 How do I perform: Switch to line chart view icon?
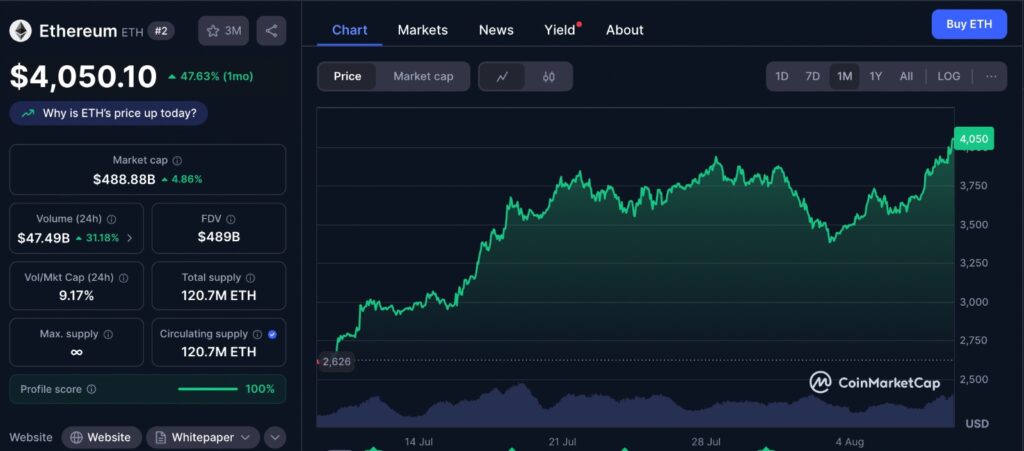coord(502,76)
